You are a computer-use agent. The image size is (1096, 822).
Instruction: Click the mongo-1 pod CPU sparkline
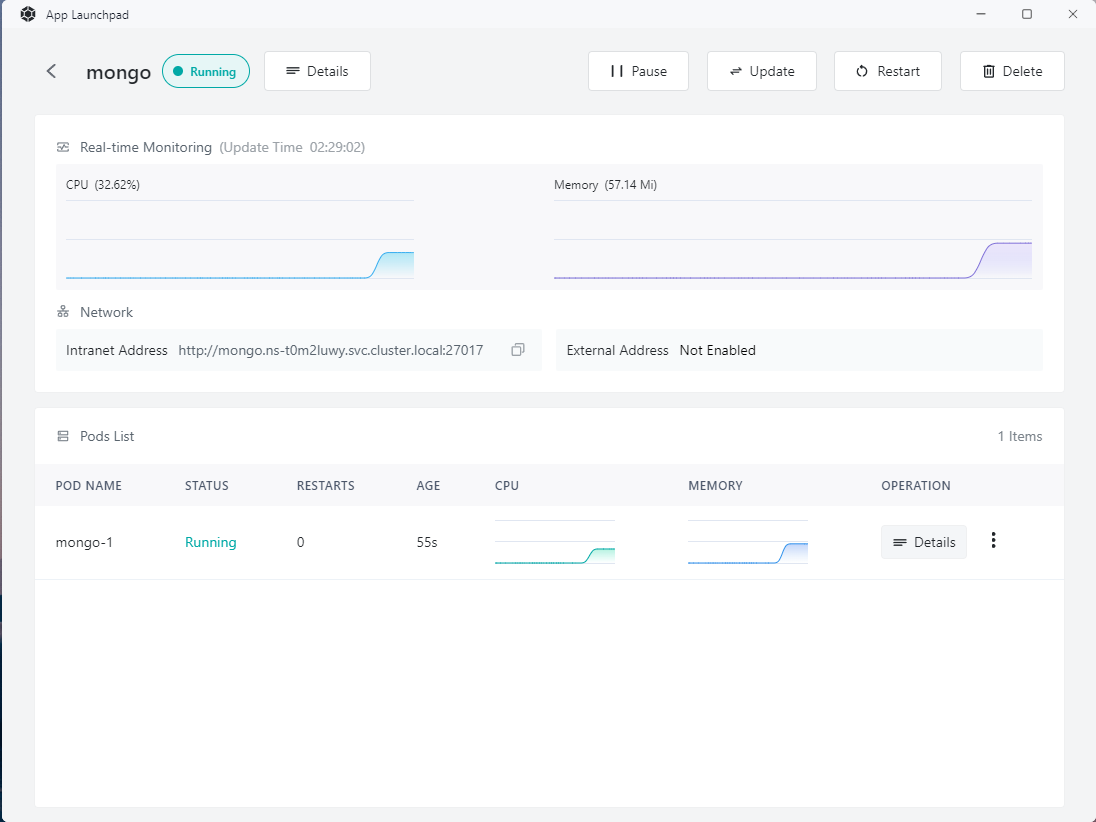tap(555, 542)
